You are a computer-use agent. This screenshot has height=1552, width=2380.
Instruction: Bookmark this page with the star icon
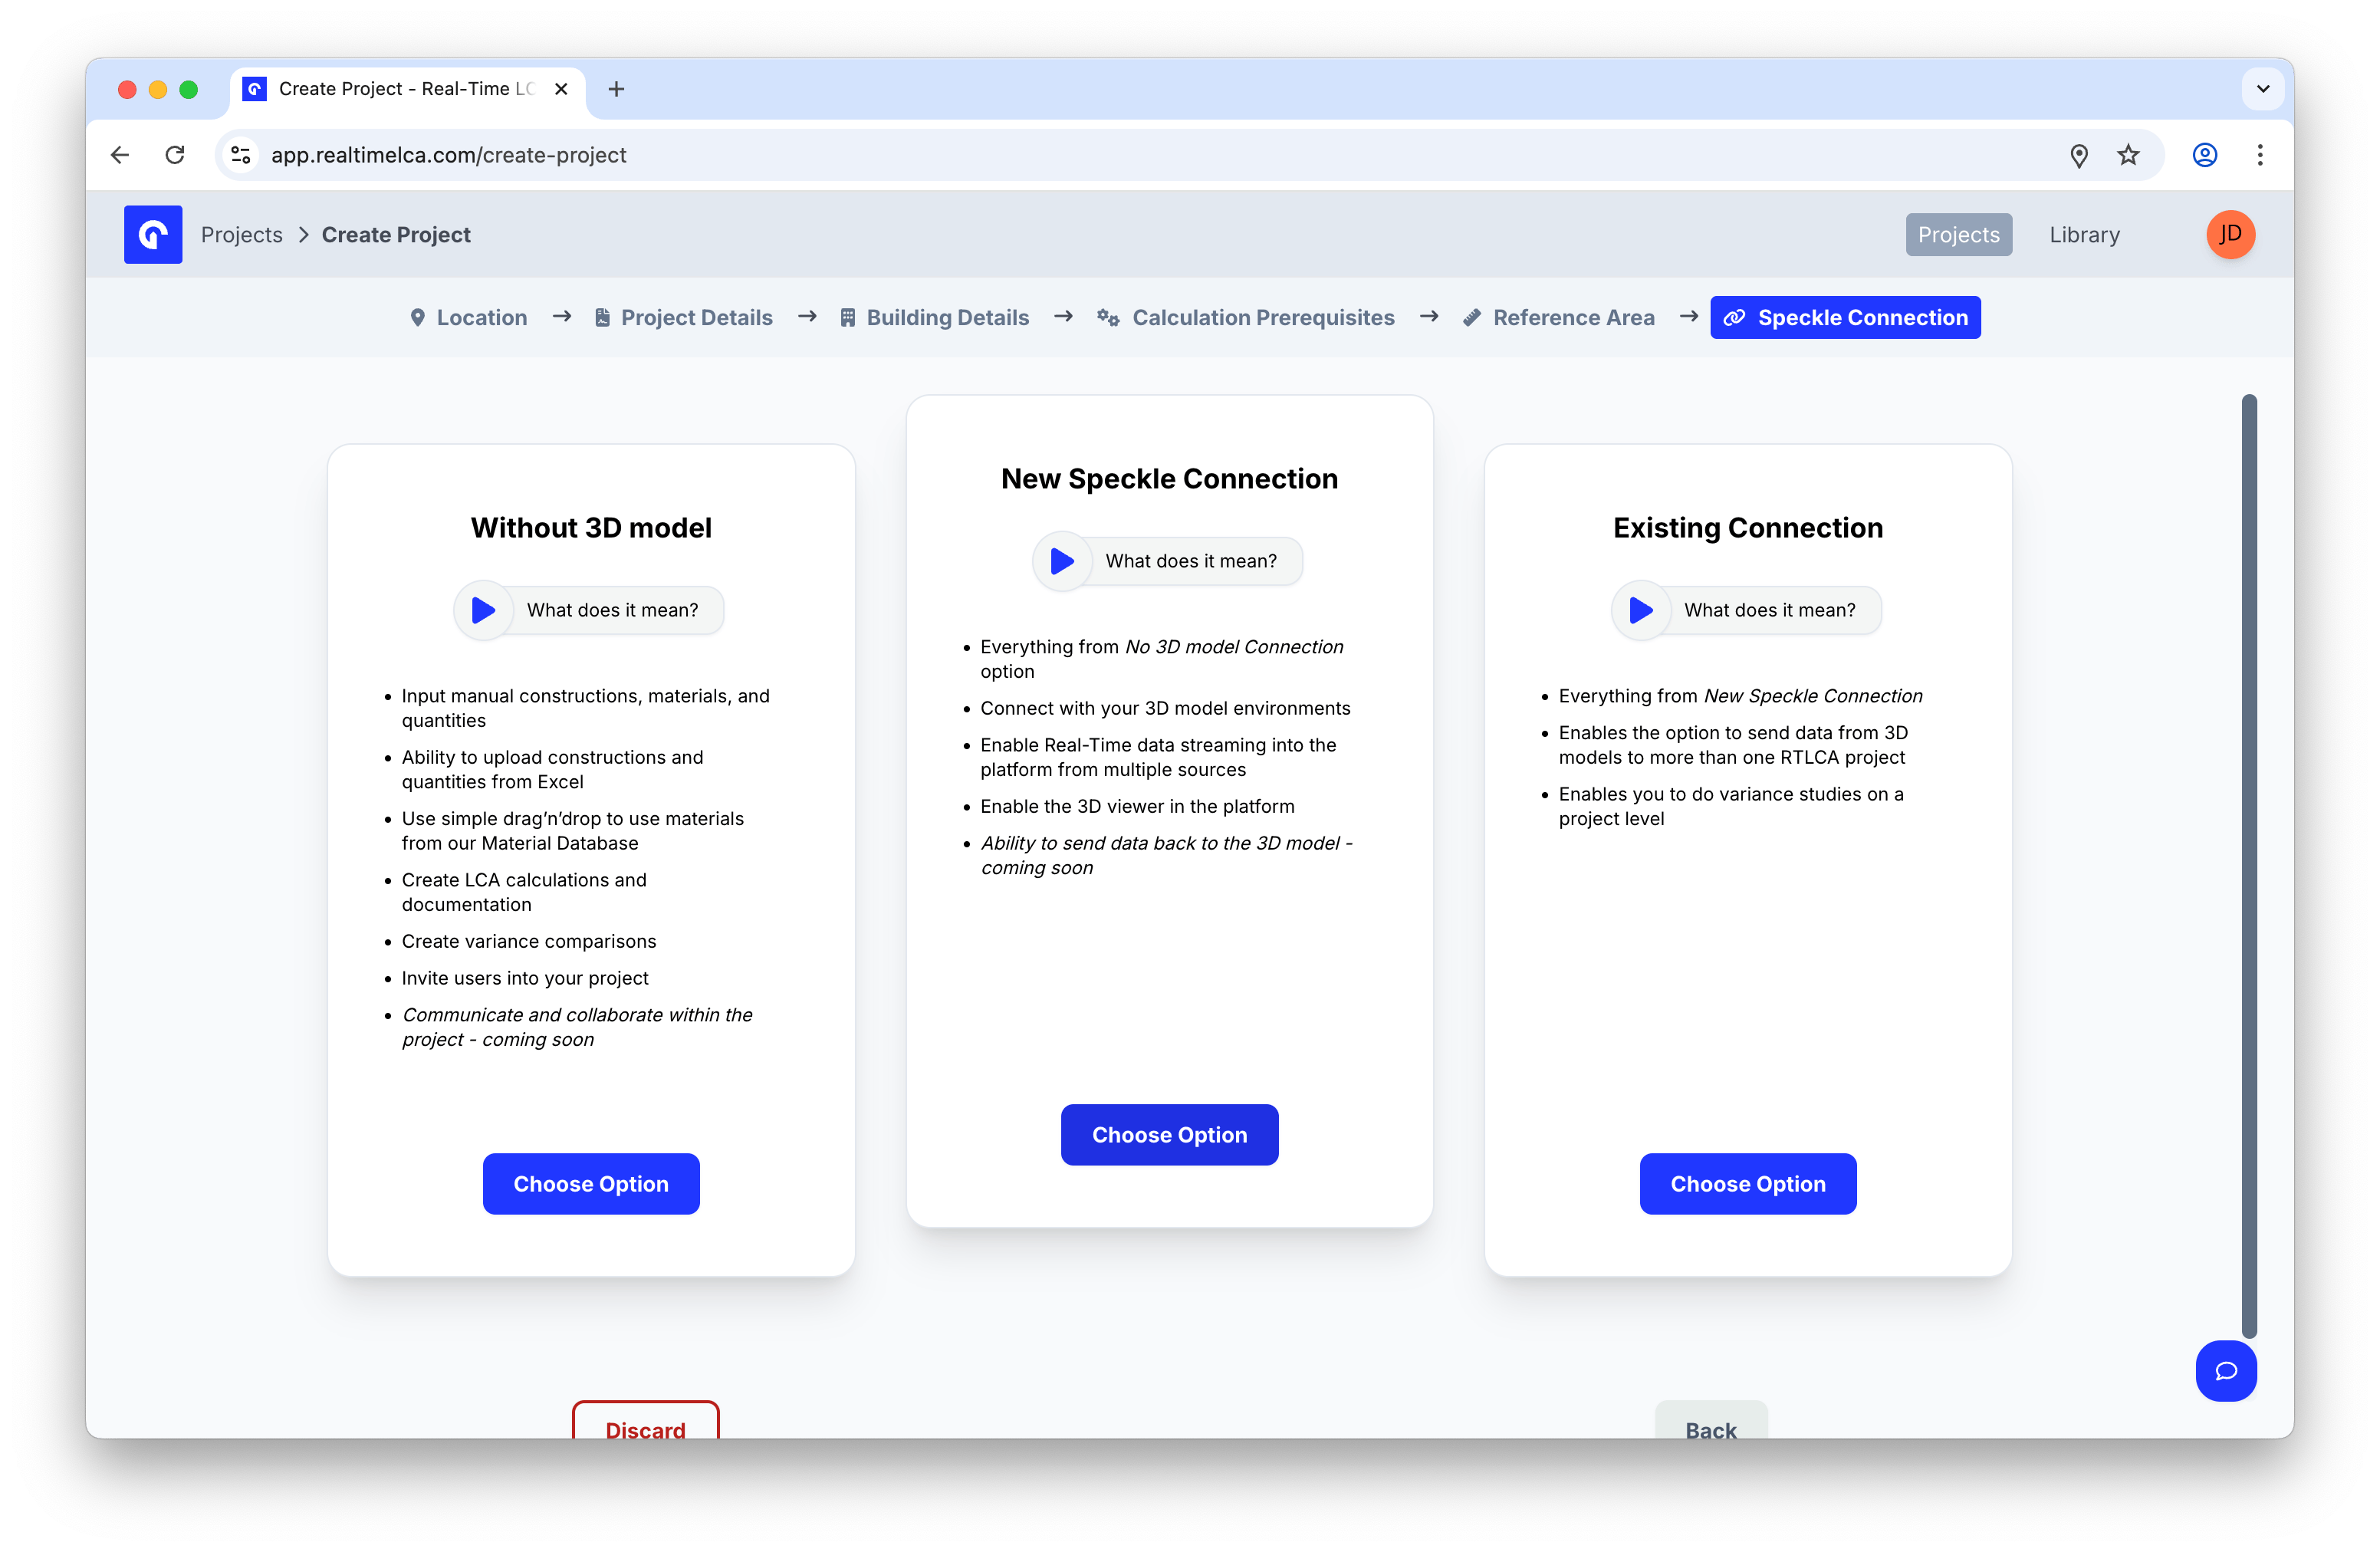point(2128,155)
